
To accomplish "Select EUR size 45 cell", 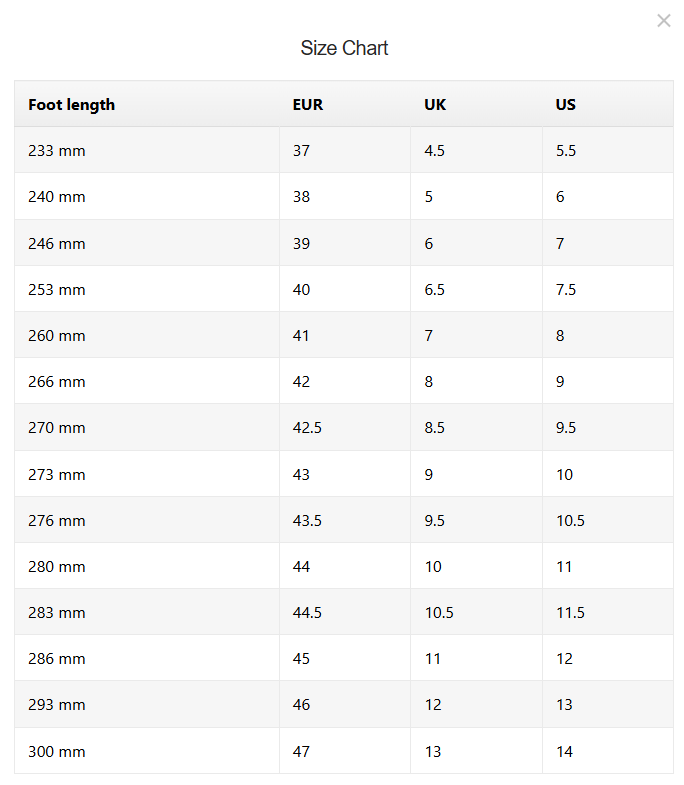I will [302, 659].
